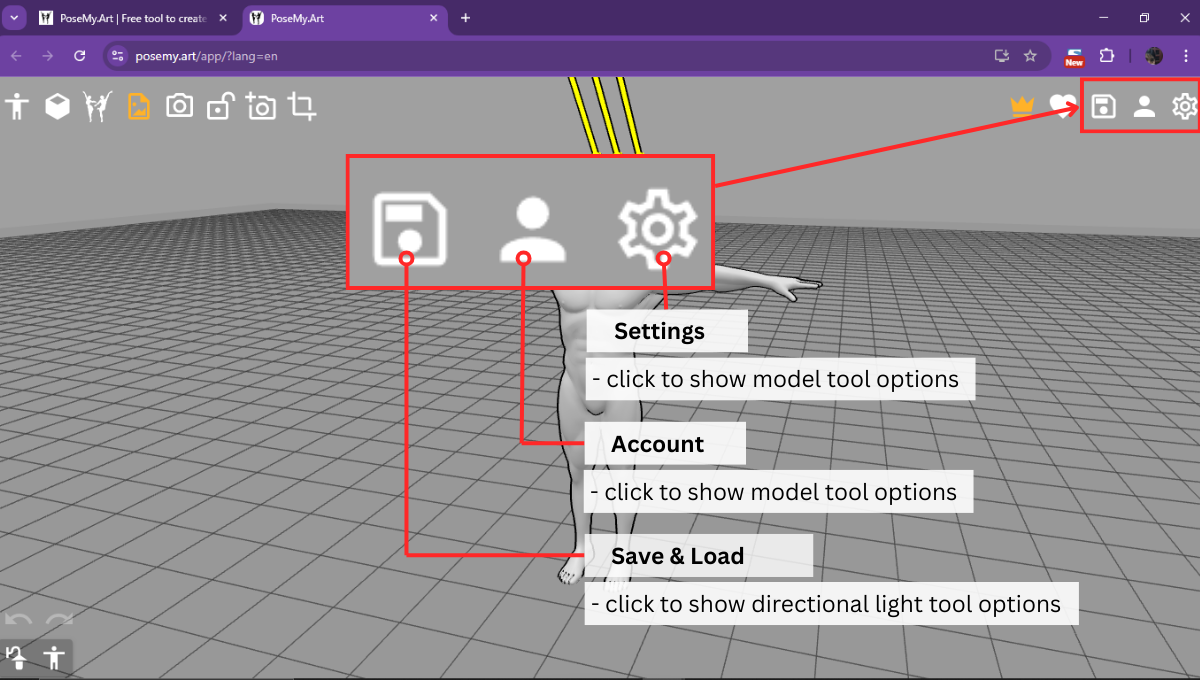Viewport: 1200px width, 680px height.
Task: Click the camera with plus sign icon
Action: [261, 106]
